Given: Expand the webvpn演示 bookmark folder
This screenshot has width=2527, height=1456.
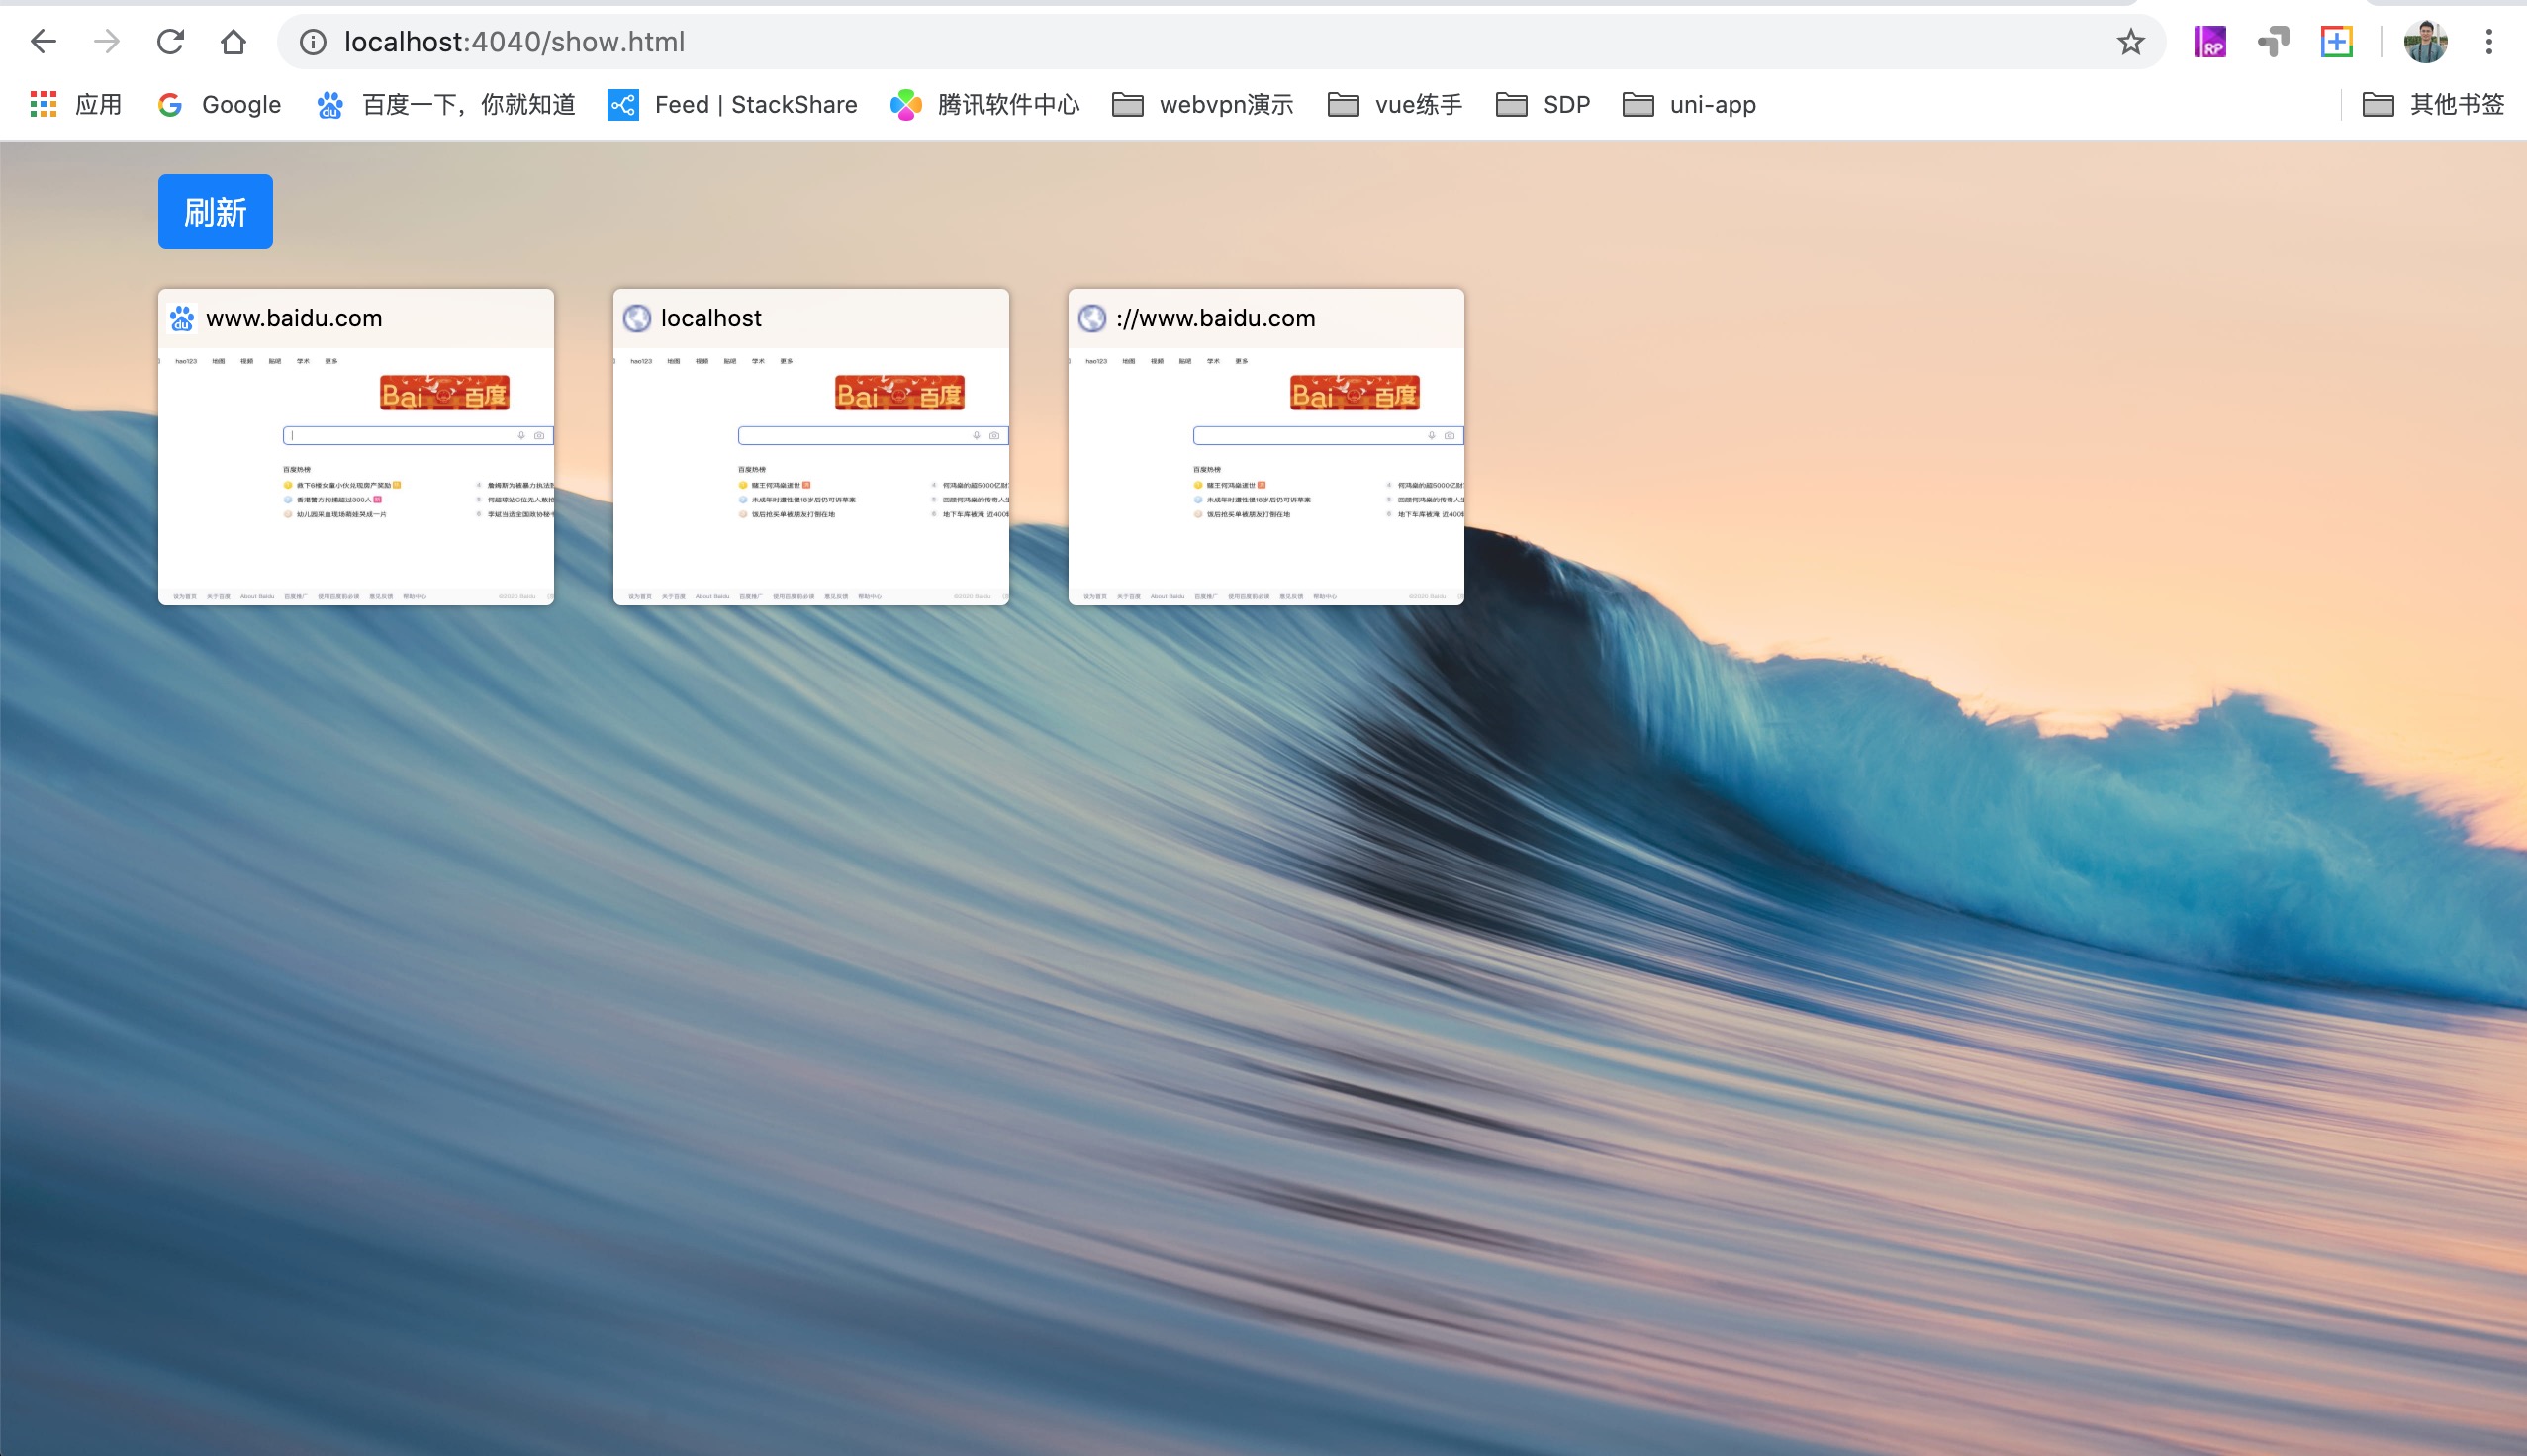Looking at the screenshot, I should point(1203,104).
